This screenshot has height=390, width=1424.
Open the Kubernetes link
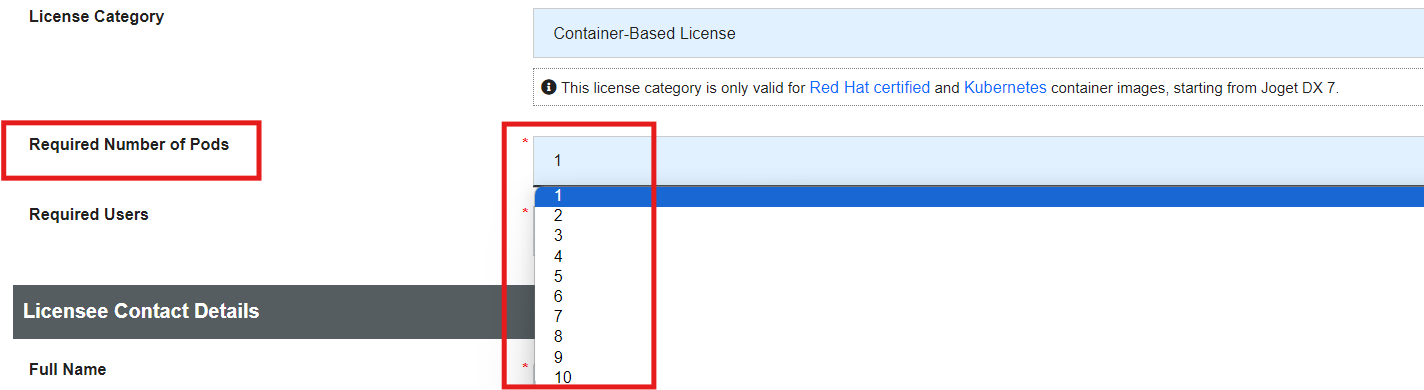1005,88
